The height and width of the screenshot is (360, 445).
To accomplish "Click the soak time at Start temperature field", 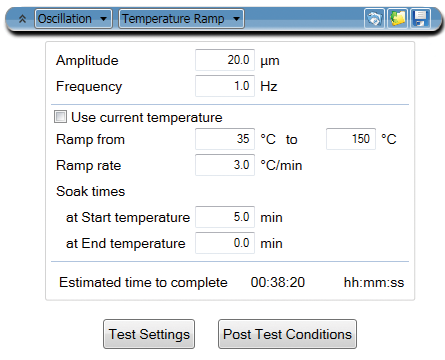I will pos(225,217).
